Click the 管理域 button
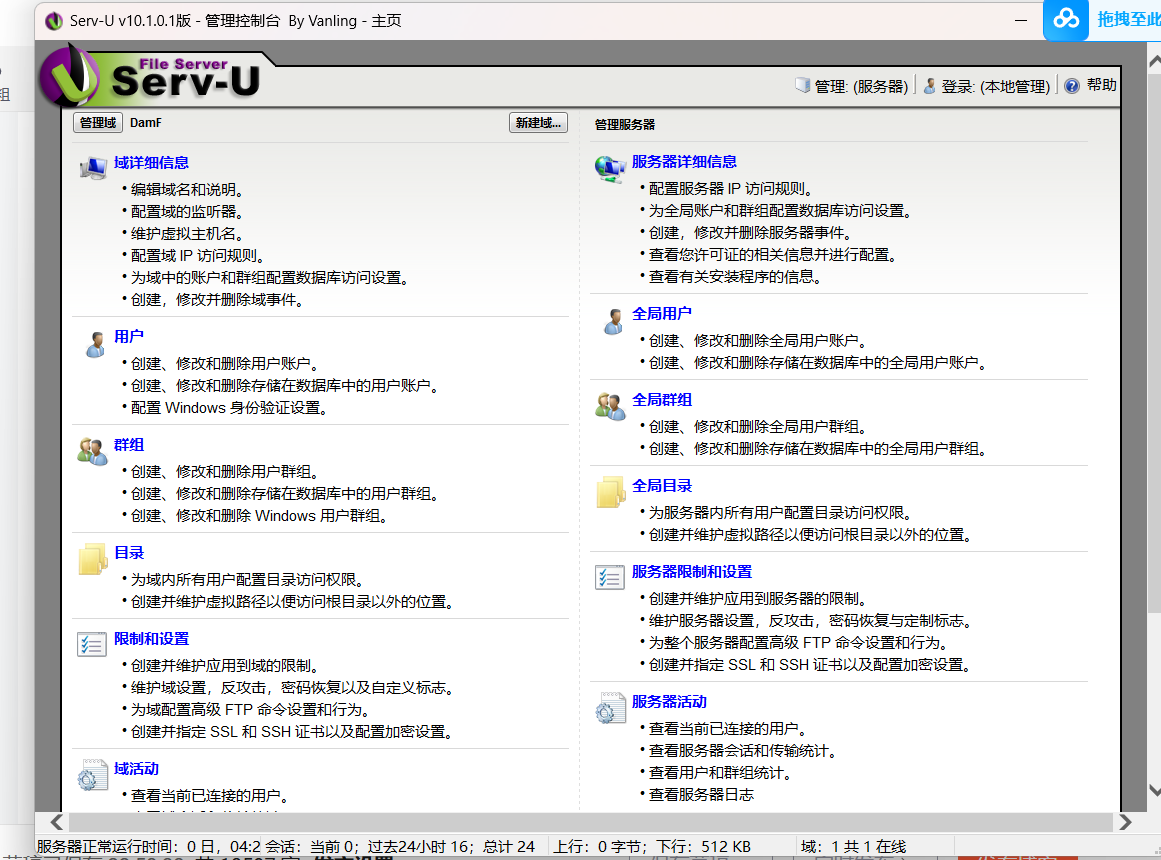The height and width of the screenshot is (860, 1161). click(x=98, y=123)
